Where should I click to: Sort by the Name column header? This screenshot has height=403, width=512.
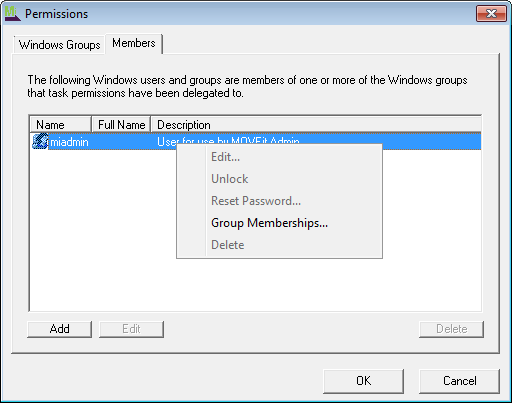coord(60,125)
